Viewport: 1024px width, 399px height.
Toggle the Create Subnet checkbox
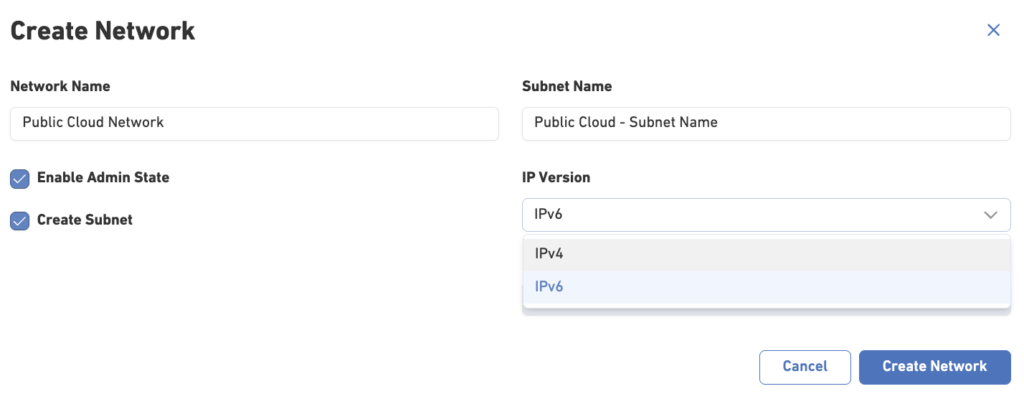click(20, 221)
